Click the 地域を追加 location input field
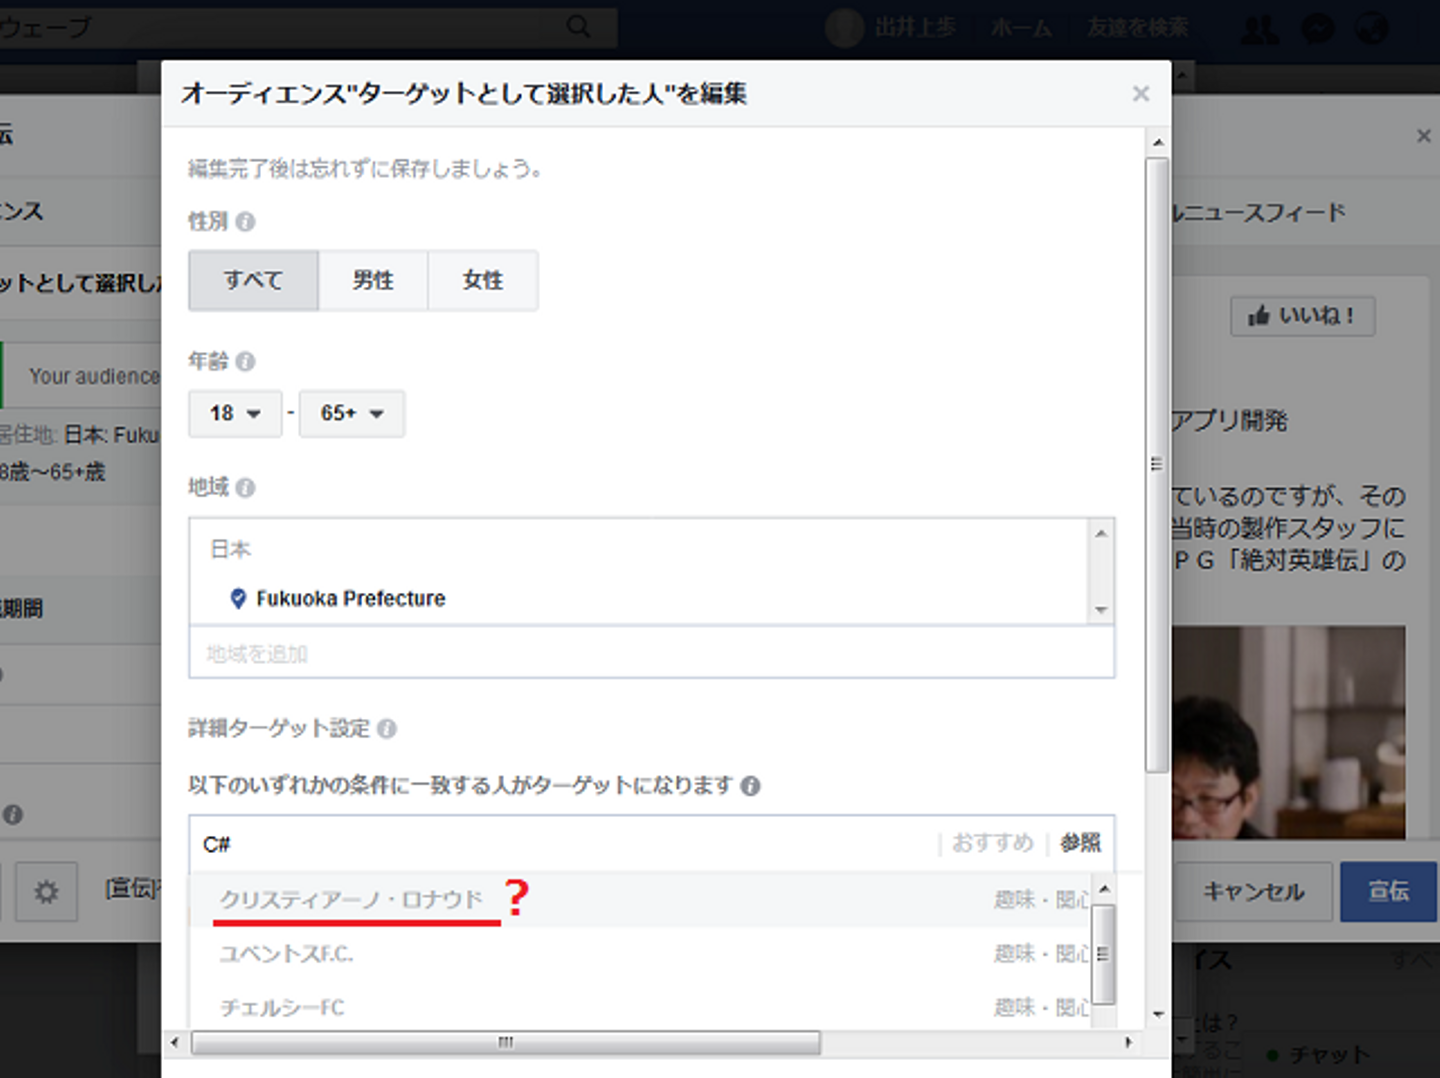This screenshot has height=1078, width=1440. pos(651,653)
